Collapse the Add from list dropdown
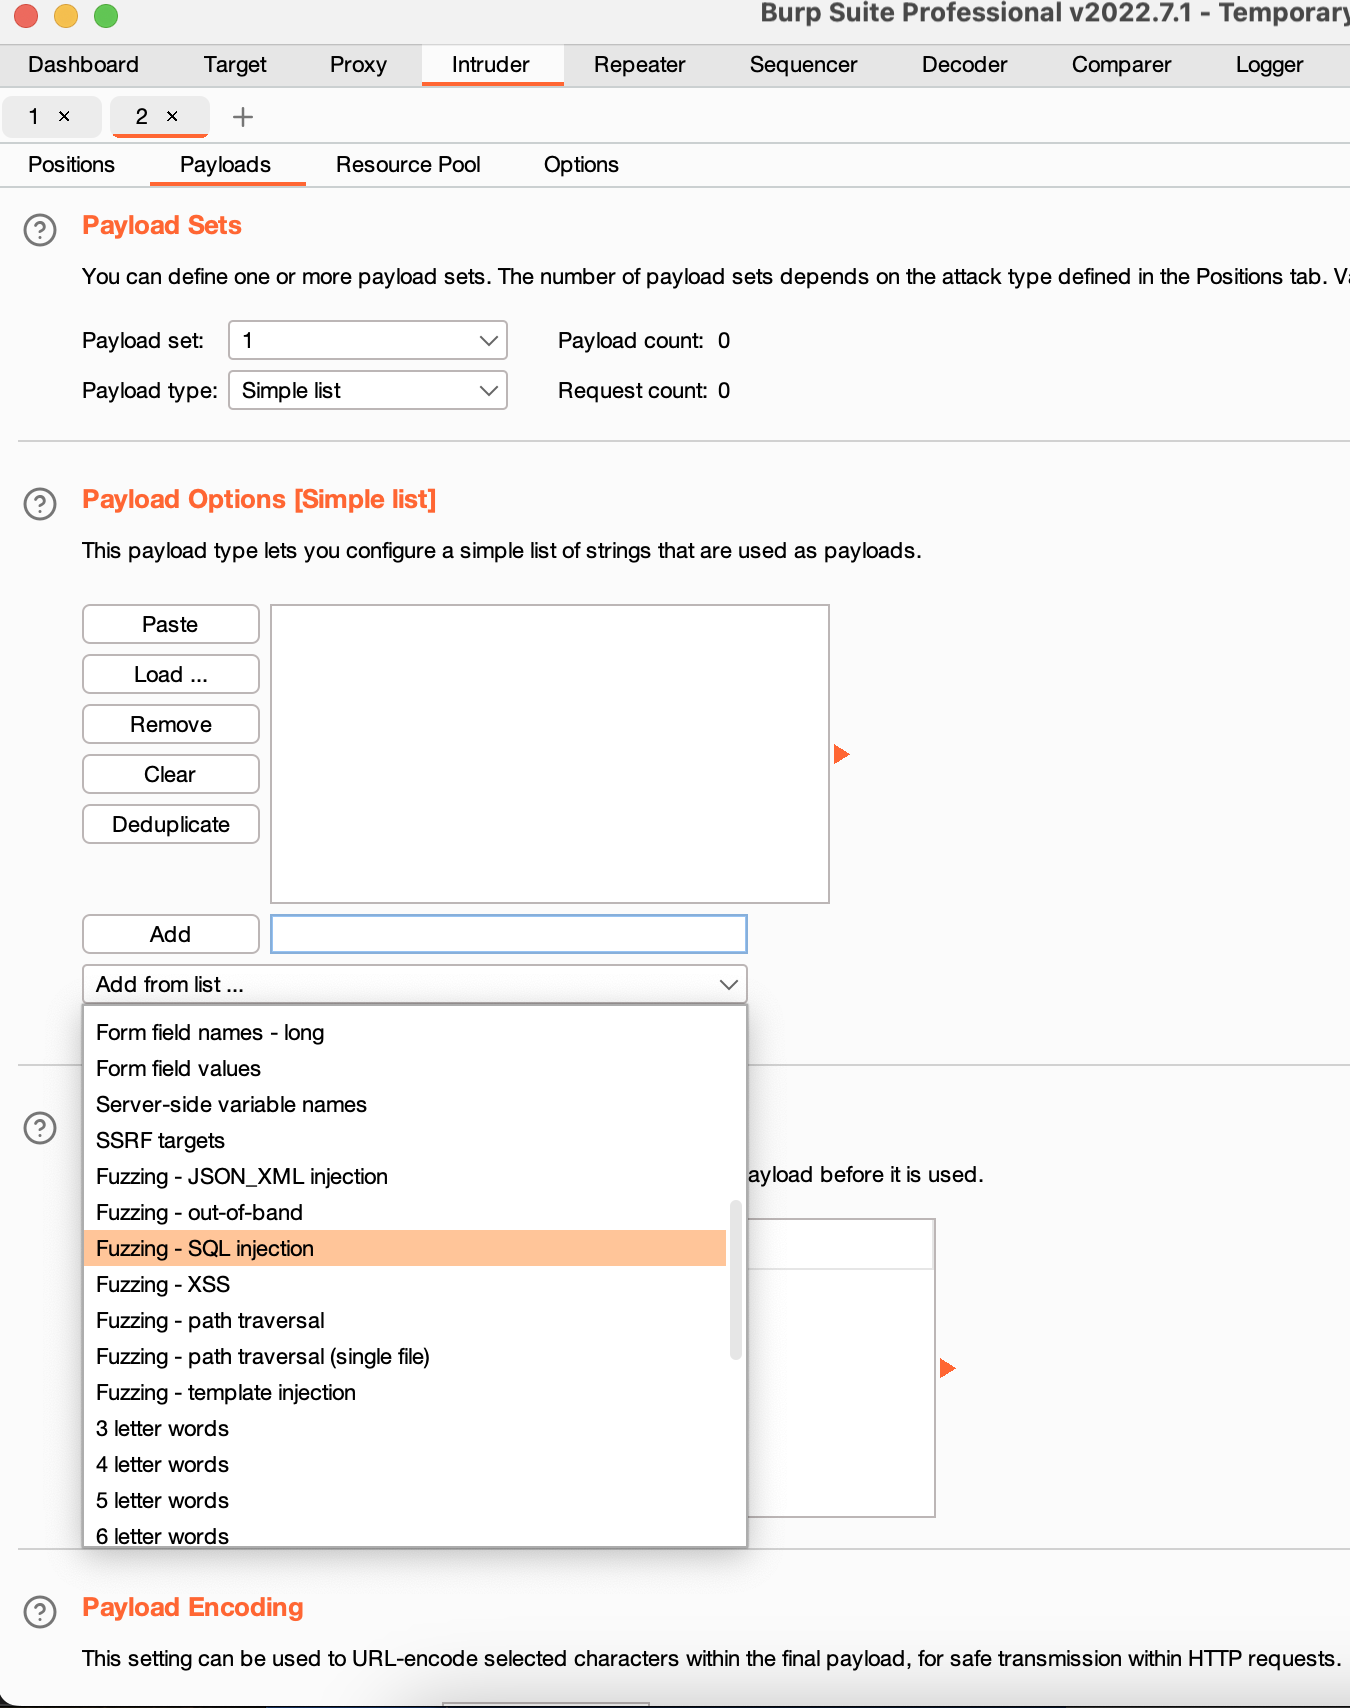Viewport: 1350px width, 1708px height. pyautogui.click(x=415, y=984)
